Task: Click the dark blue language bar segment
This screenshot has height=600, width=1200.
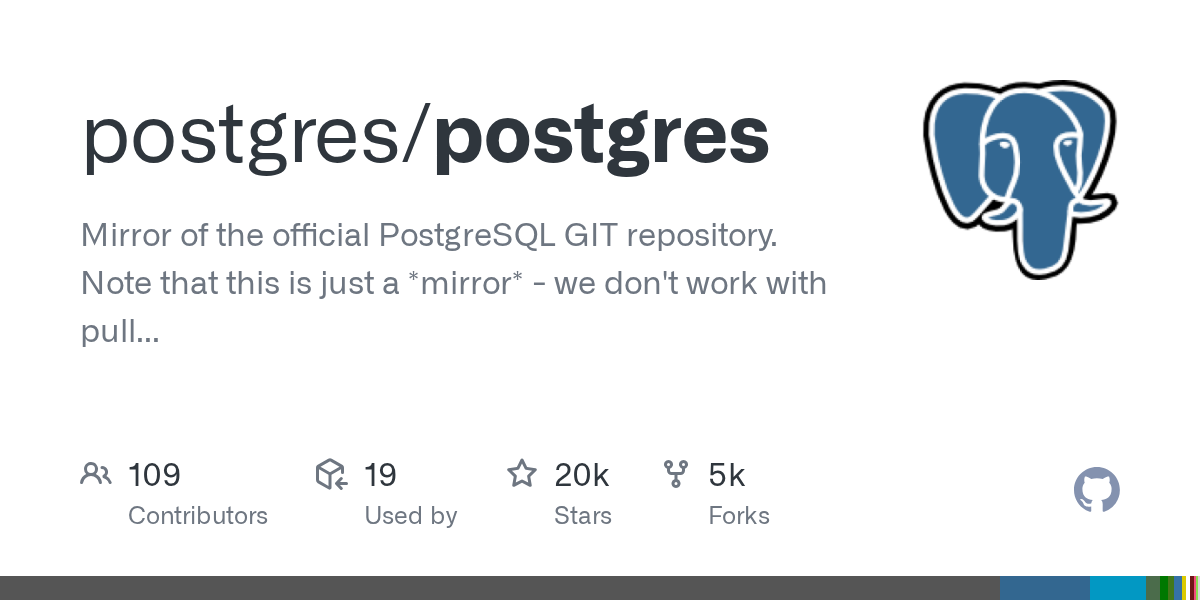Action: click(1044, 588)
